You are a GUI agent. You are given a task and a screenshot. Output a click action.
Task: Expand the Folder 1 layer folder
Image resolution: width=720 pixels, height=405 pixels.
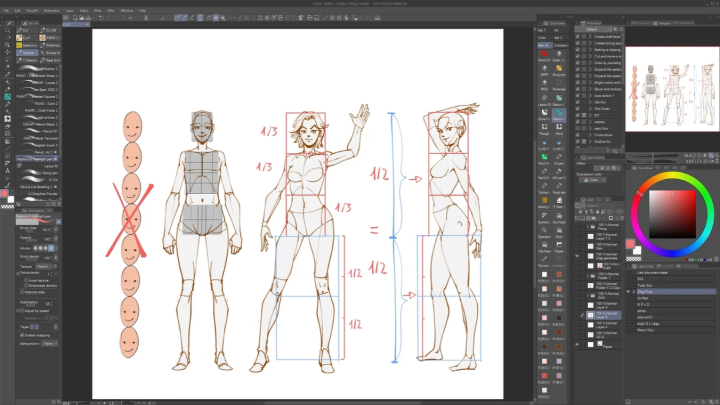tap(587, 276)
